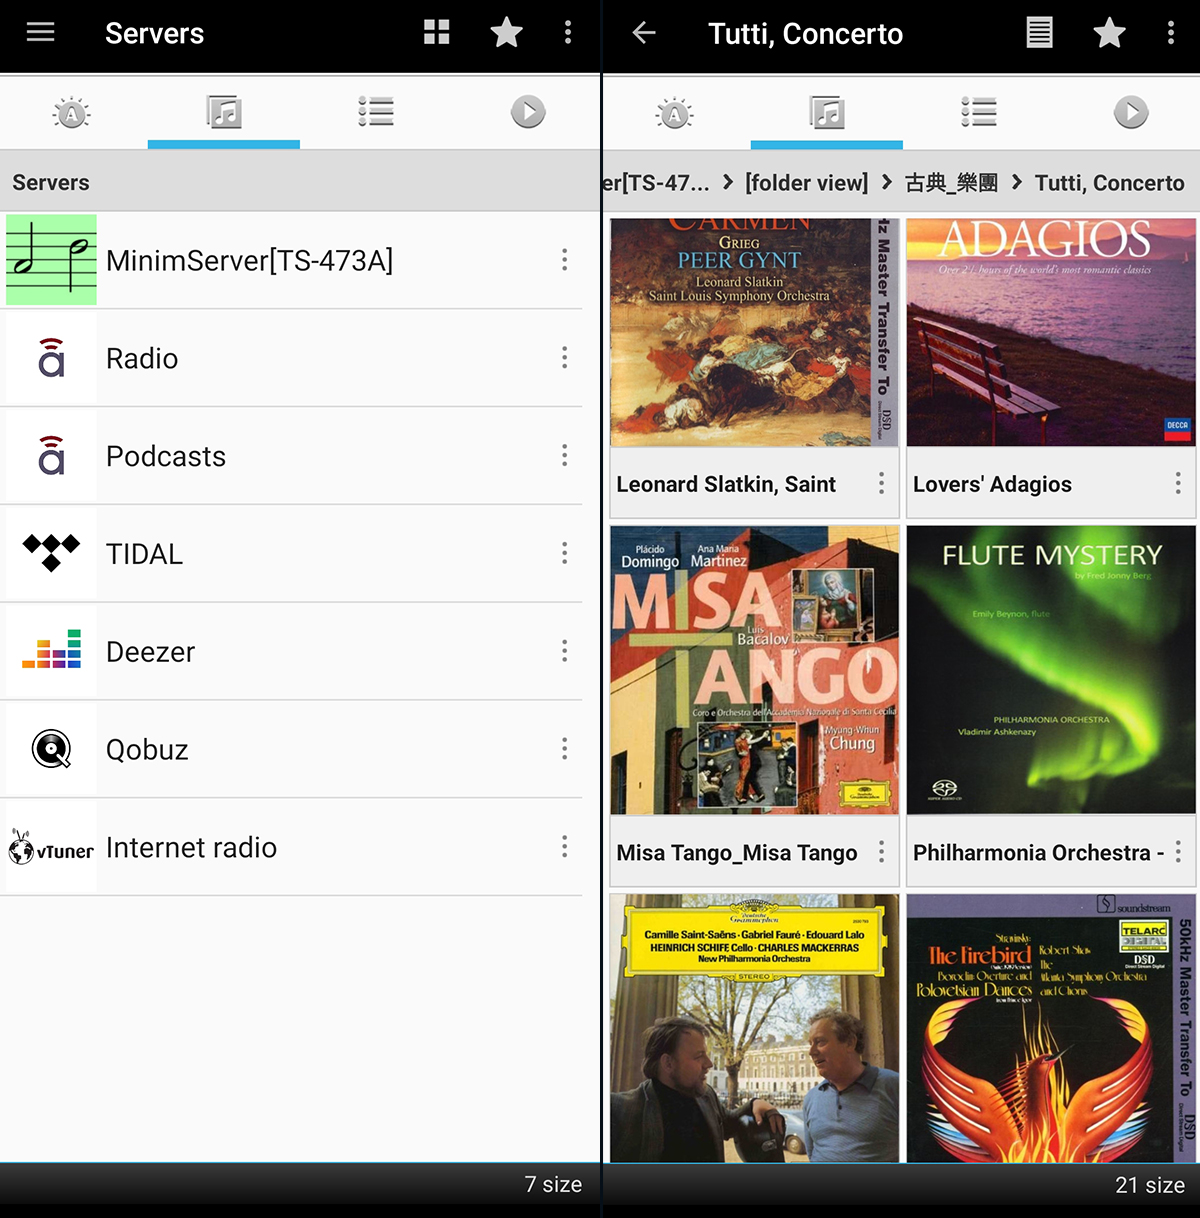Screen dimensions: 1200x1218
Task: Tap favorites star in Tutti, Concerto header
Action: tap(1110, 33)
